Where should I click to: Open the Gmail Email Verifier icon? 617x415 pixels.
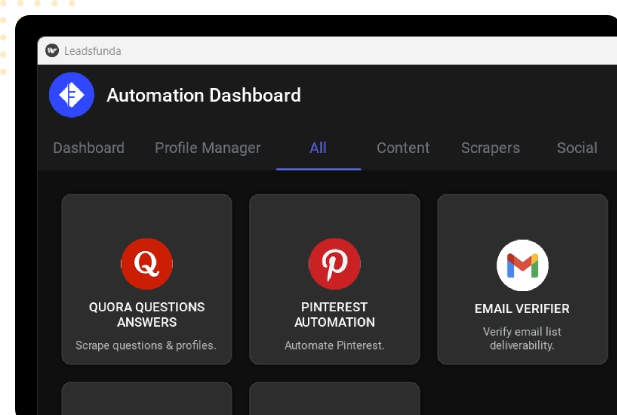coord(523,265)
